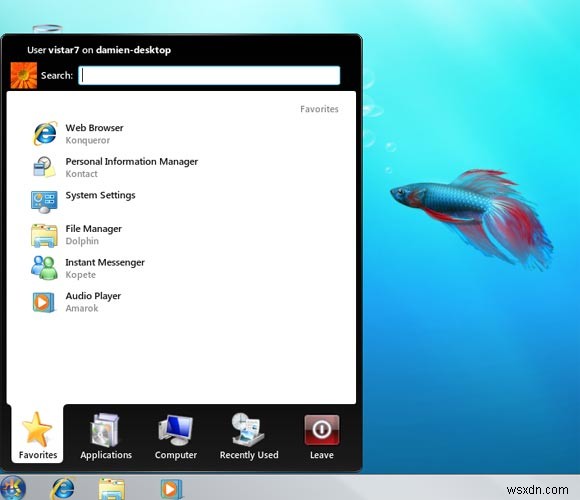Launch Dolphin File Manager icon in menu
Viewport: 580px width, 500px height.
44,235
